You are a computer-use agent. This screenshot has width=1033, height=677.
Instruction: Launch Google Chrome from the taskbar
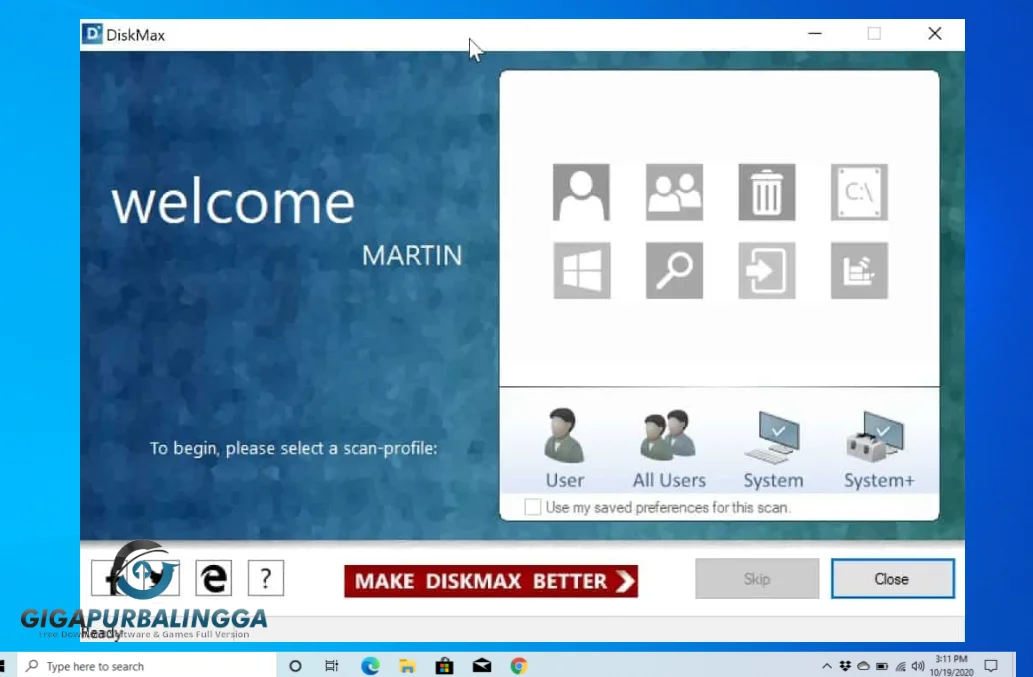518,666
